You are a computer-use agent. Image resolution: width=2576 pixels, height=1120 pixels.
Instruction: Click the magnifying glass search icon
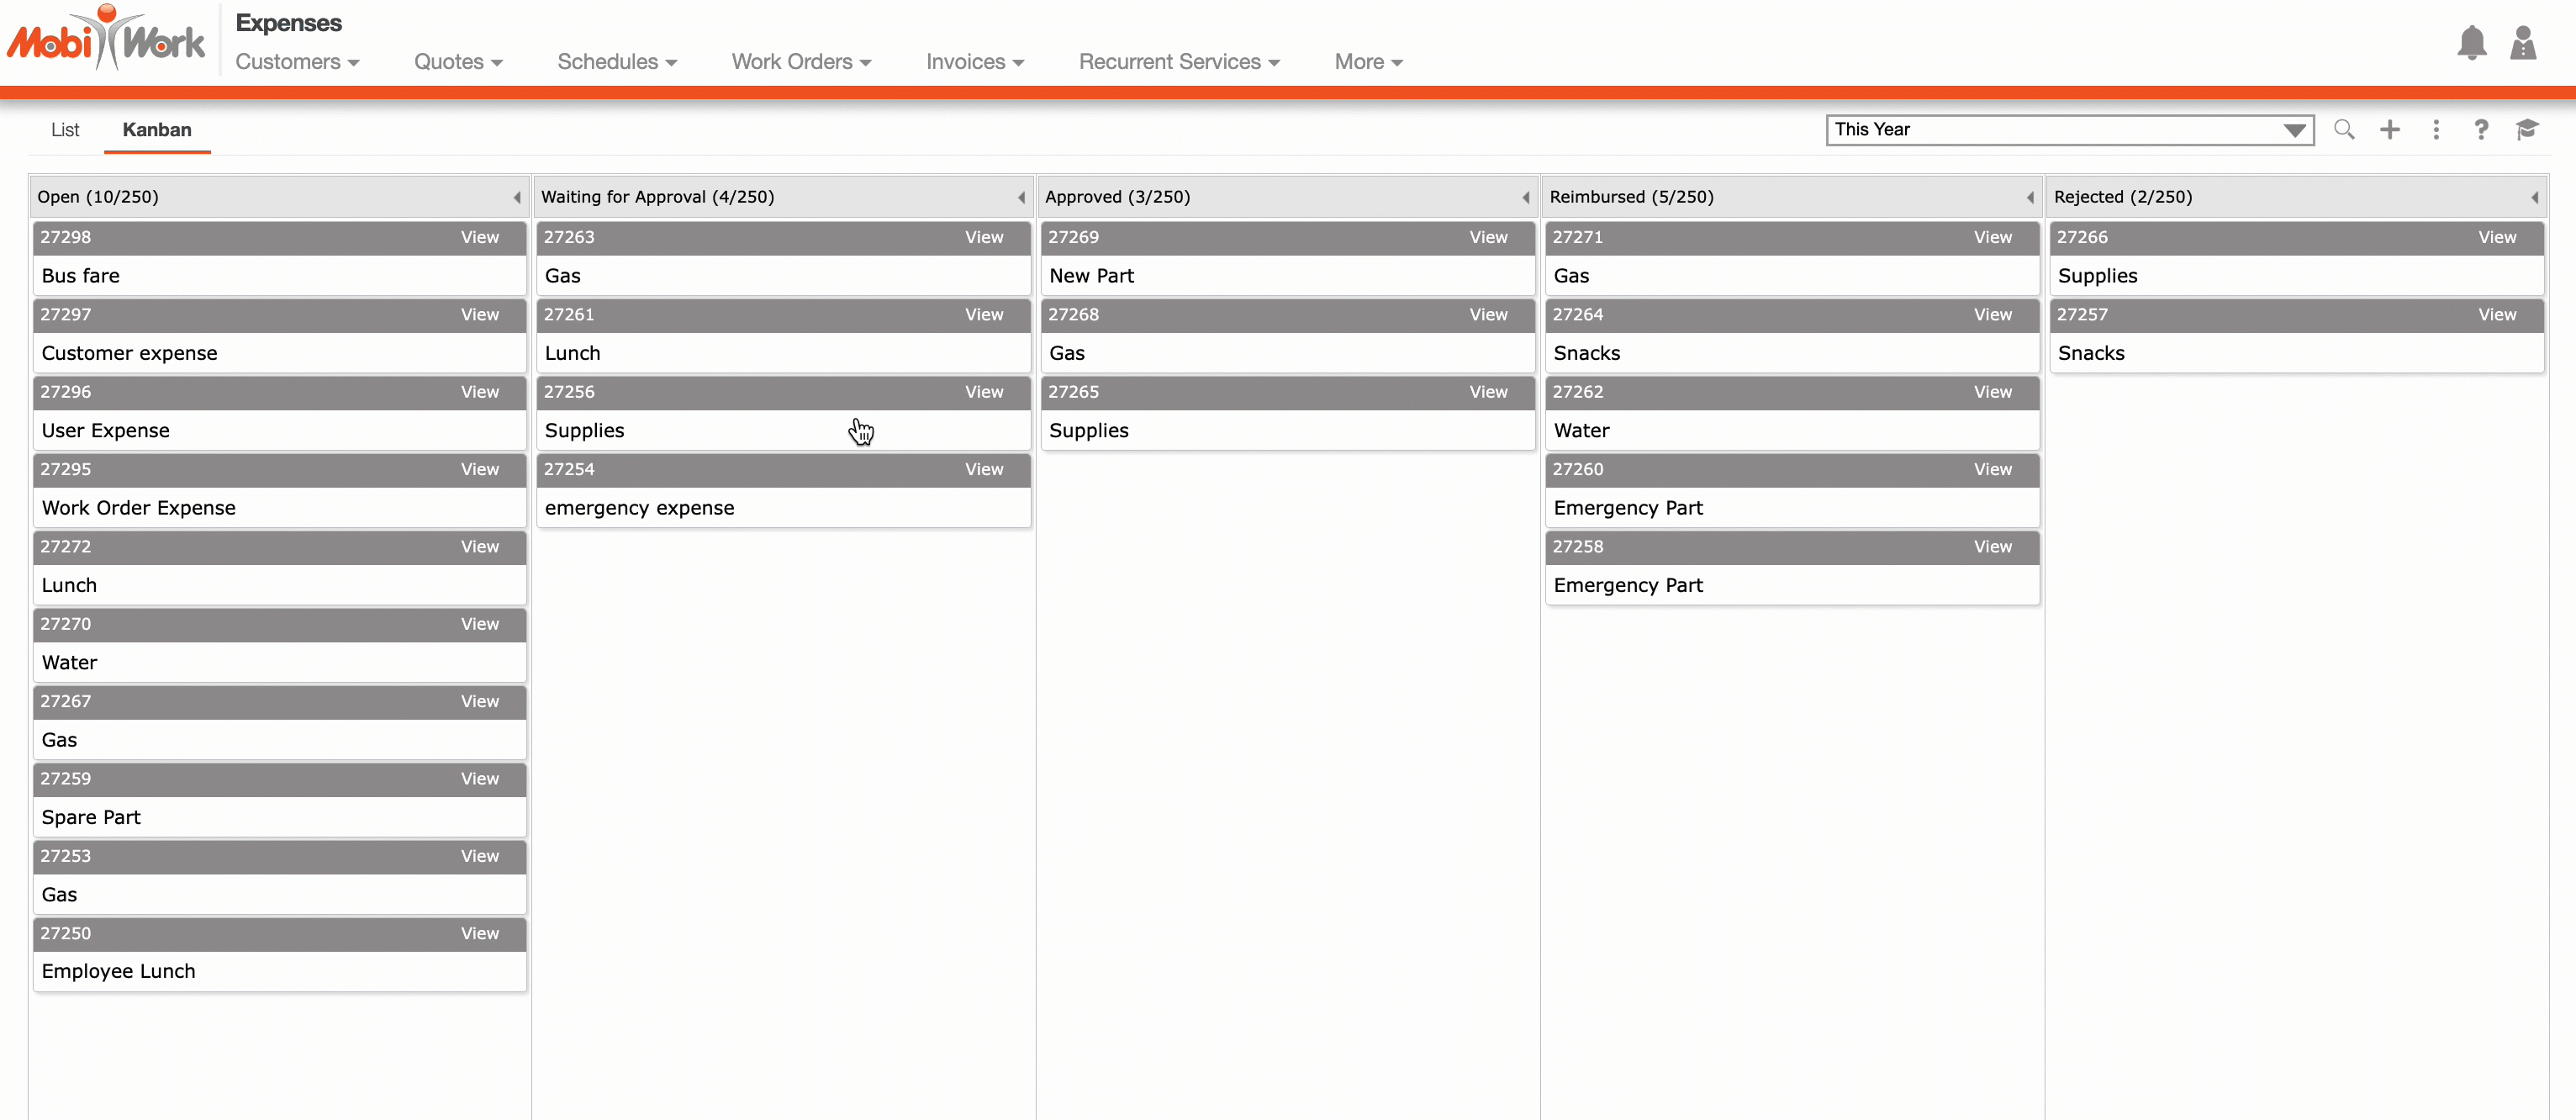coord(2343,130)
